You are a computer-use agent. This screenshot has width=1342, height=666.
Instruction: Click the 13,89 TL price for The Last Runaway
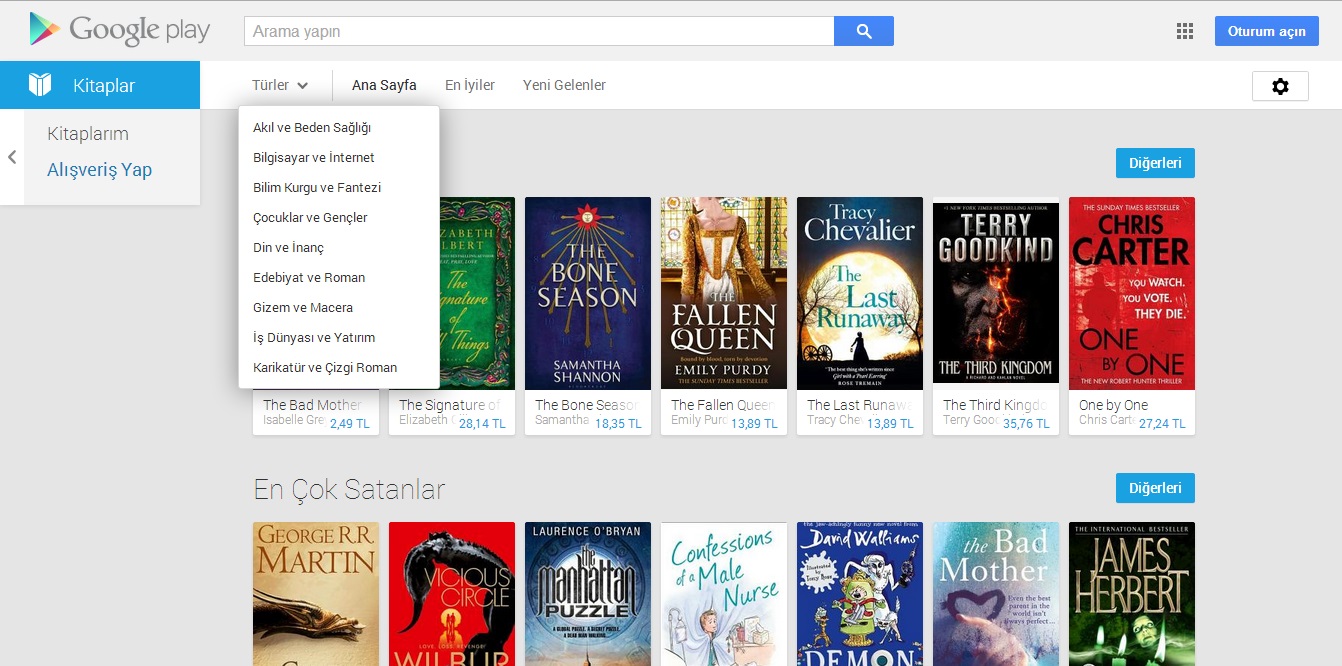coord(890,424)
